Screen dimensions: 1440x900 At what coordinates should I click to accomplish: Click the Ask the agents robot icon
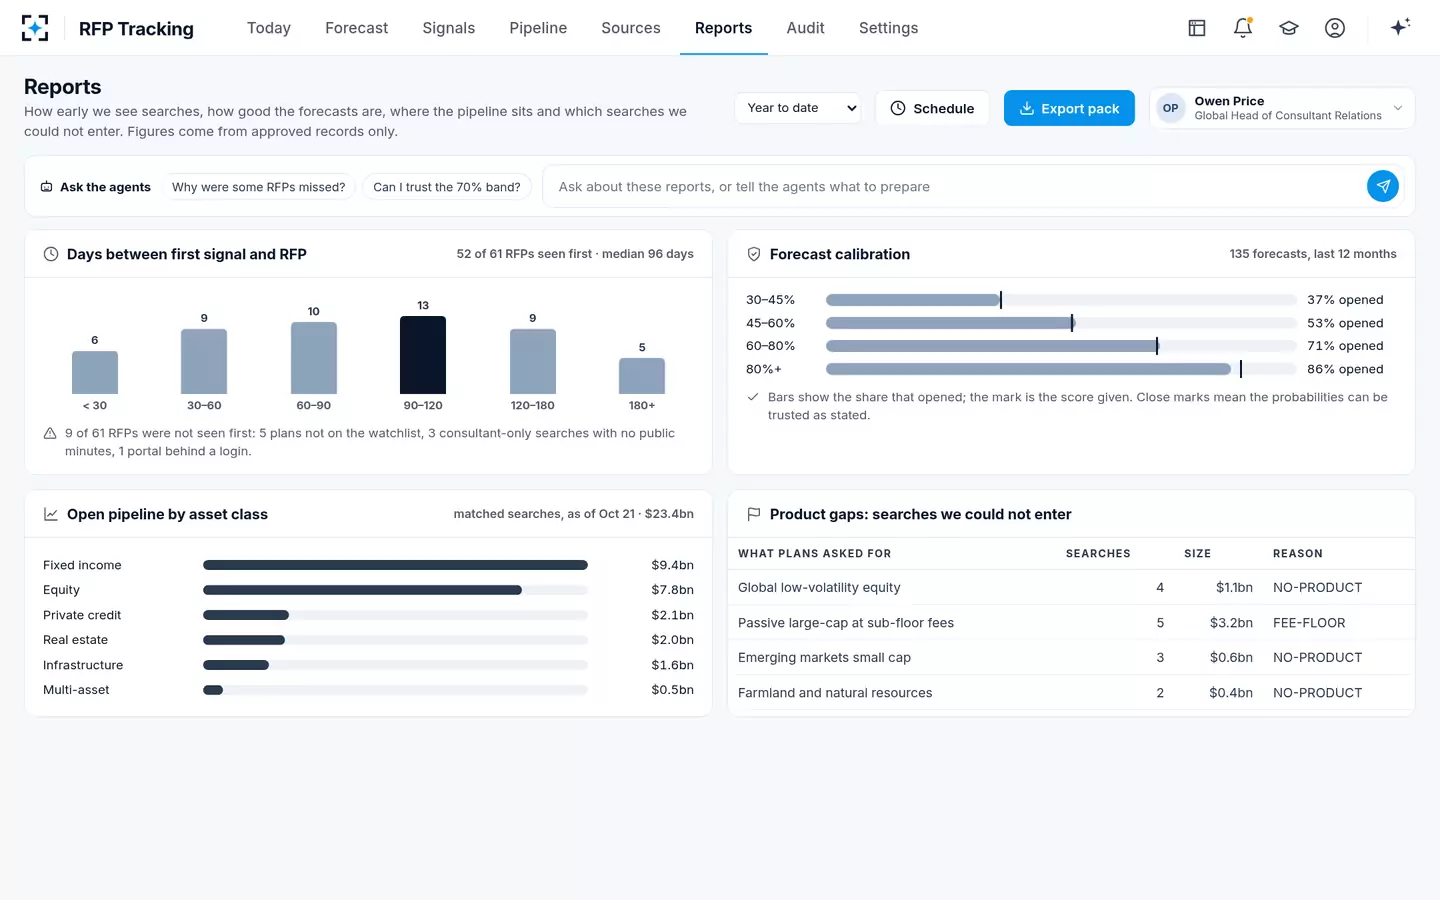(46, 187)
